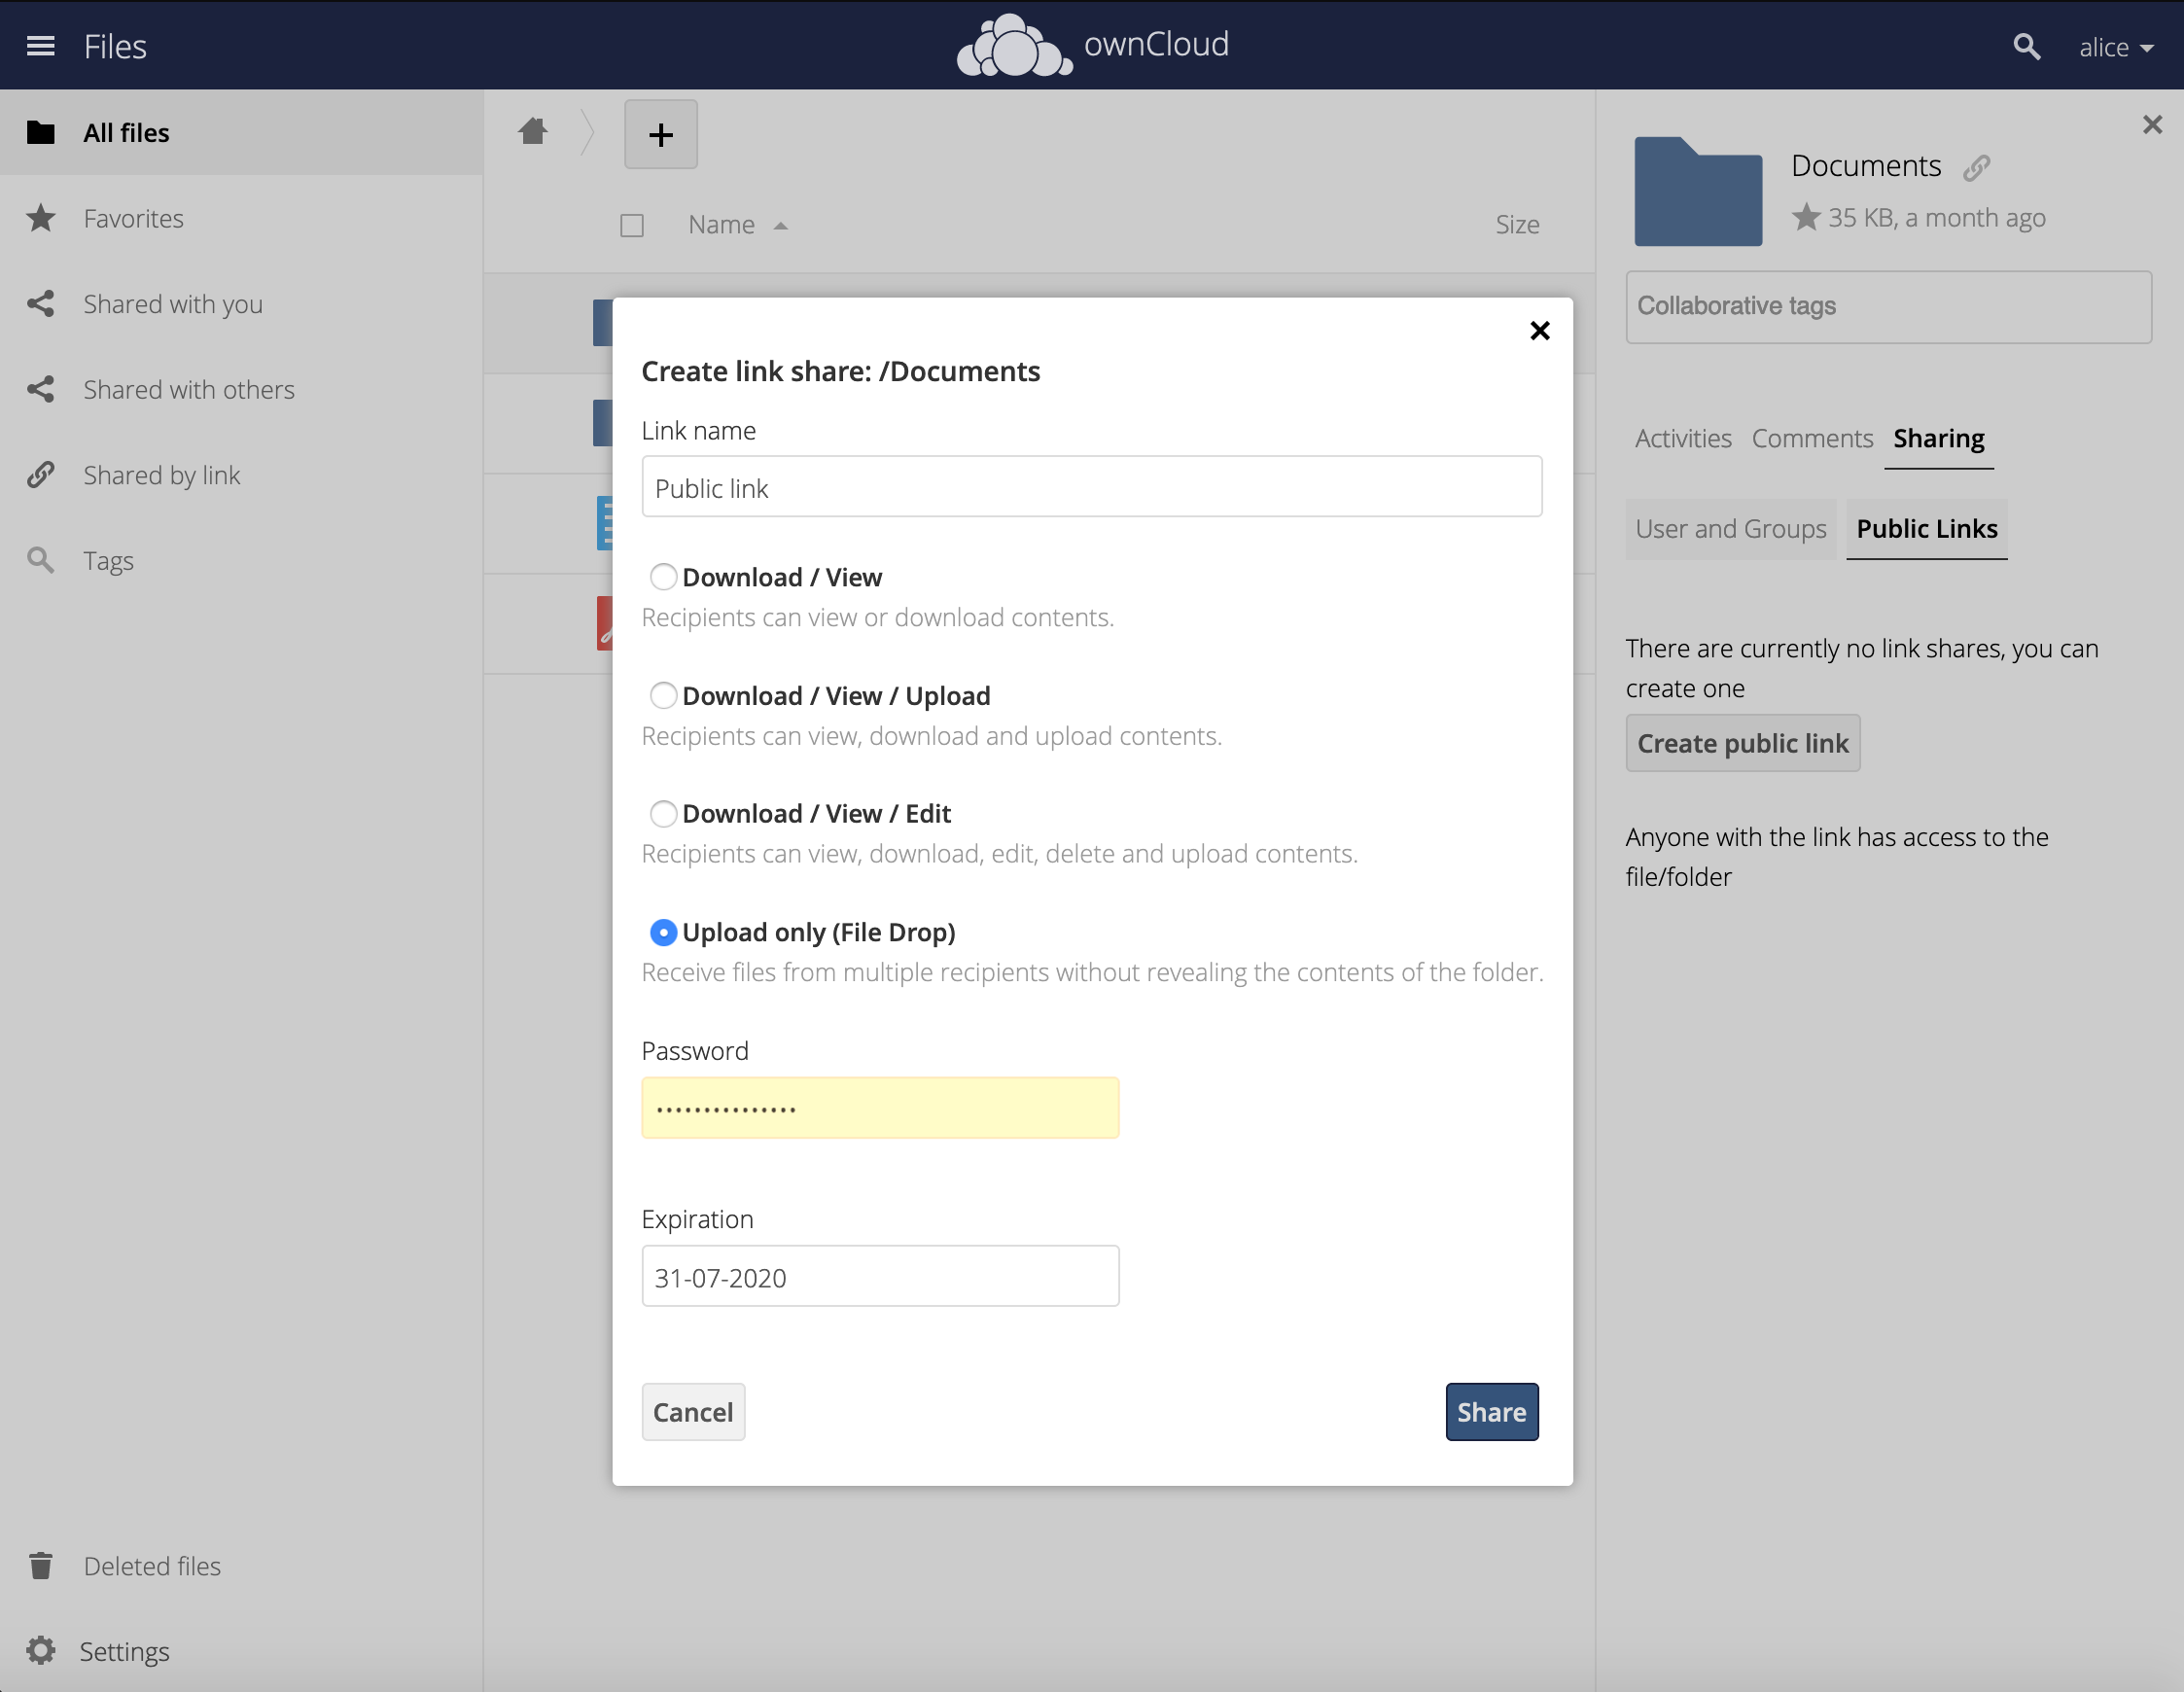The height and width of the screenshot is (1692, 2184).
Task: Click the Shared with you share icon
Action: click(41, 304)
